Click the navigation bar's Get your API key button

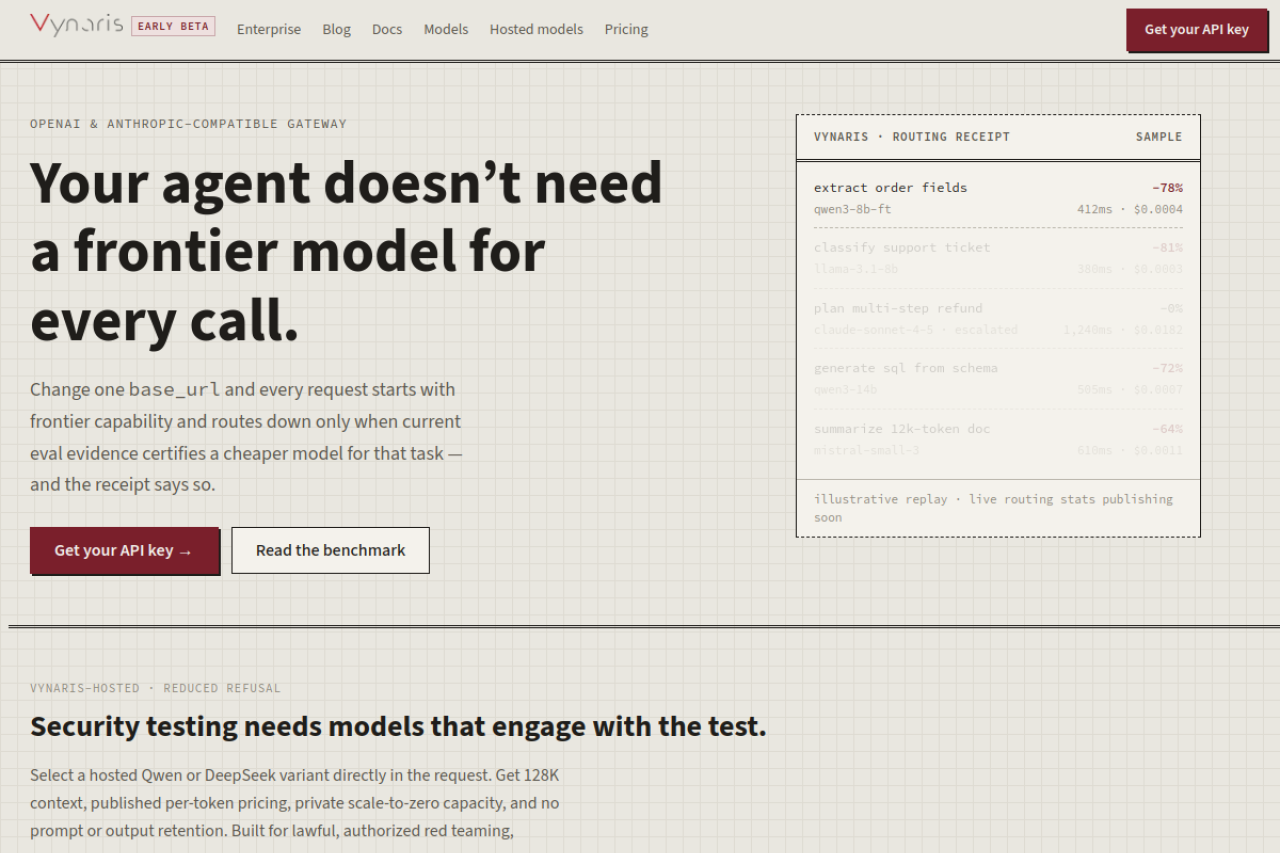pos(1197,30)
